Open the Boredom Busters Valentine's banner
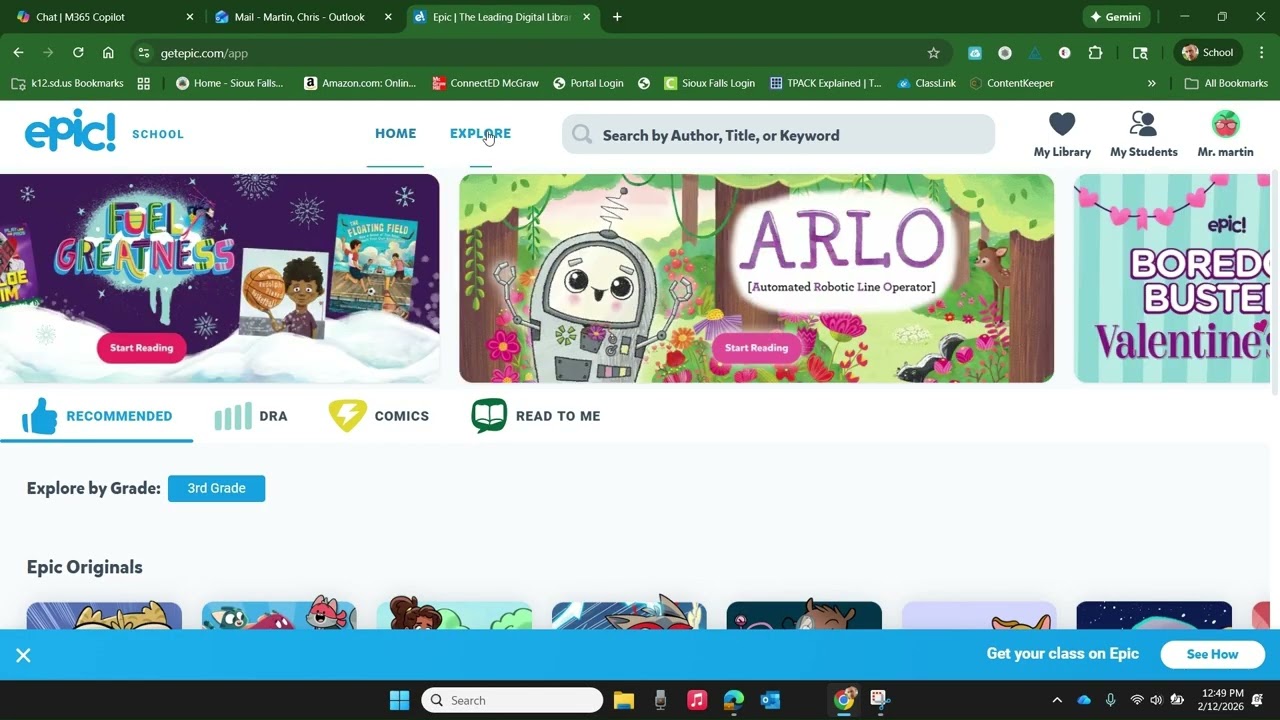The image size is (1280, 720). 1172,279
